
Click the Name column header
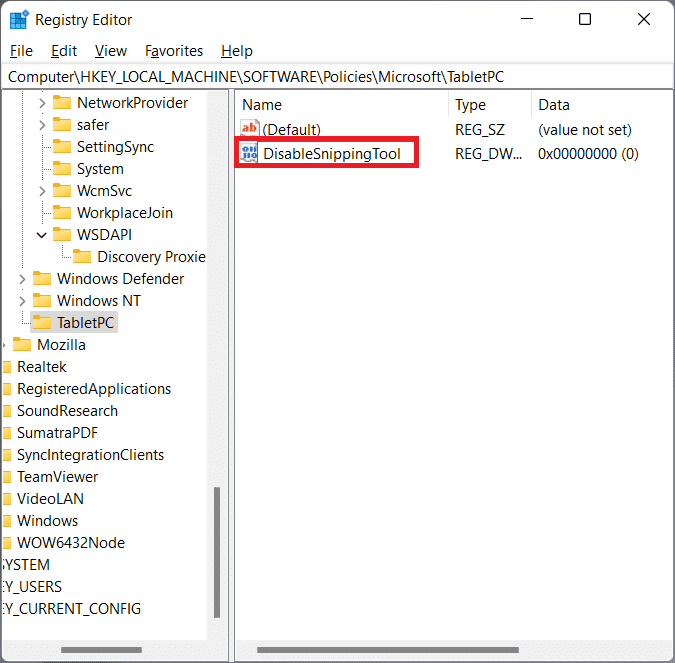click(343, 105)
